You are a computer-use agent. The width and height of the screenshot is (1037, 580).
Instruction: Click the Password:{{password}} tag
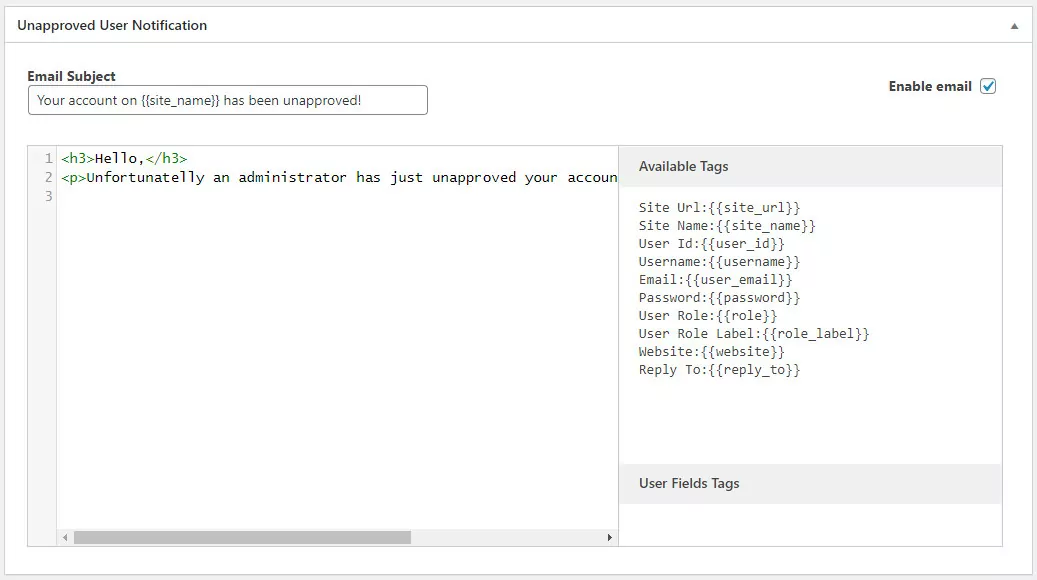coord(719,298)
